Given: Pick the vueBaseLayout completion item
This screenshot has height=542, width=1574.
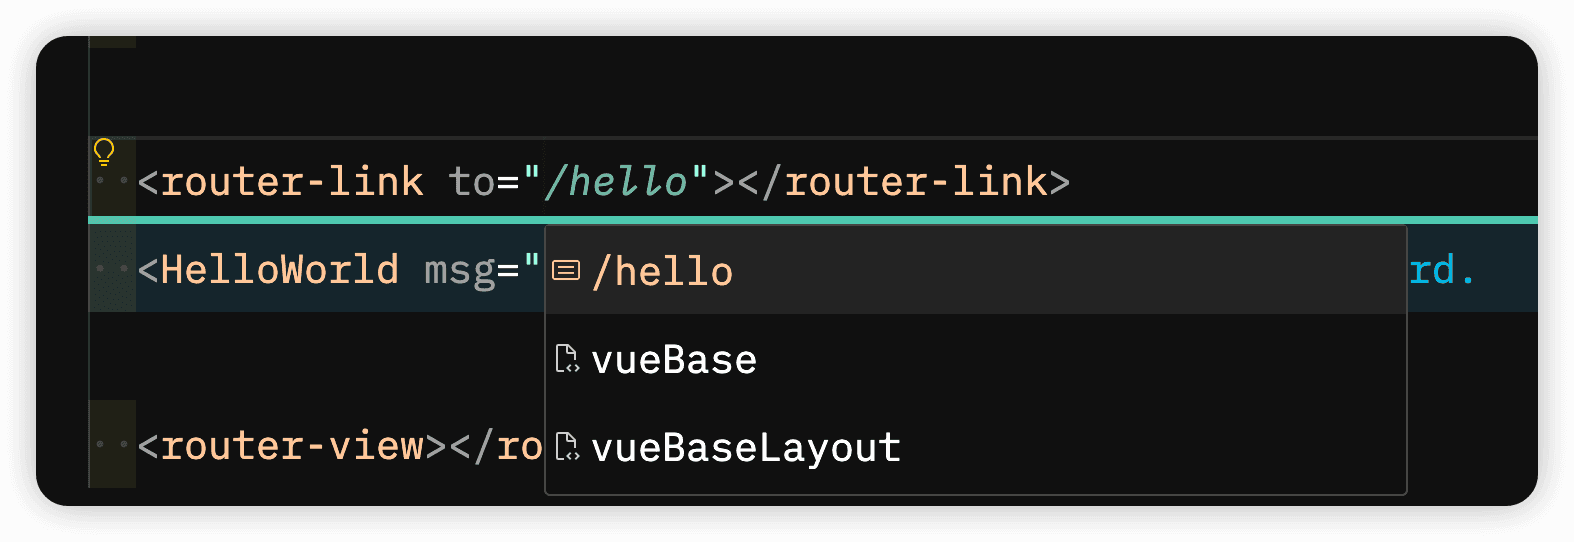Looking at the screenshot, I should (x=745, y=448).
